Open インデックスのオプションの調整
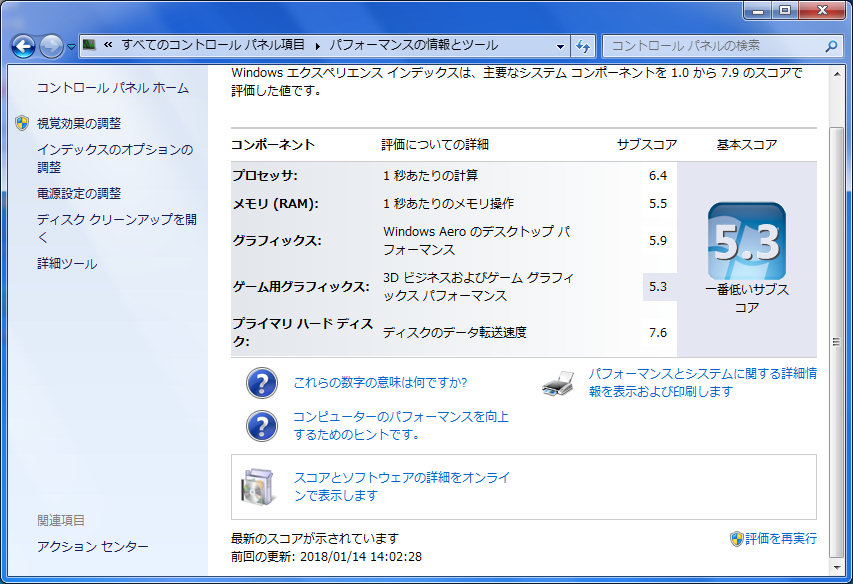The image size is (853, 584). [115, 158]
